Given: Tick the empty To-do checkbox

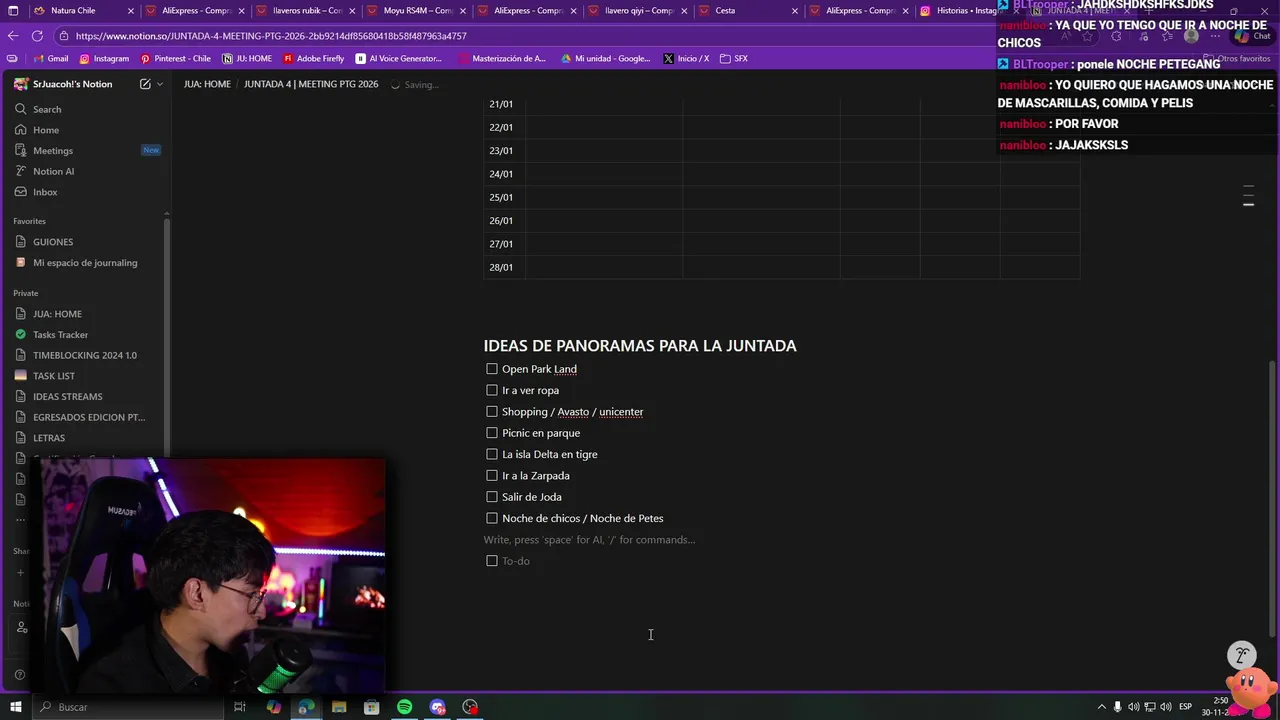Looking at the screenshot, I should 492,561.
